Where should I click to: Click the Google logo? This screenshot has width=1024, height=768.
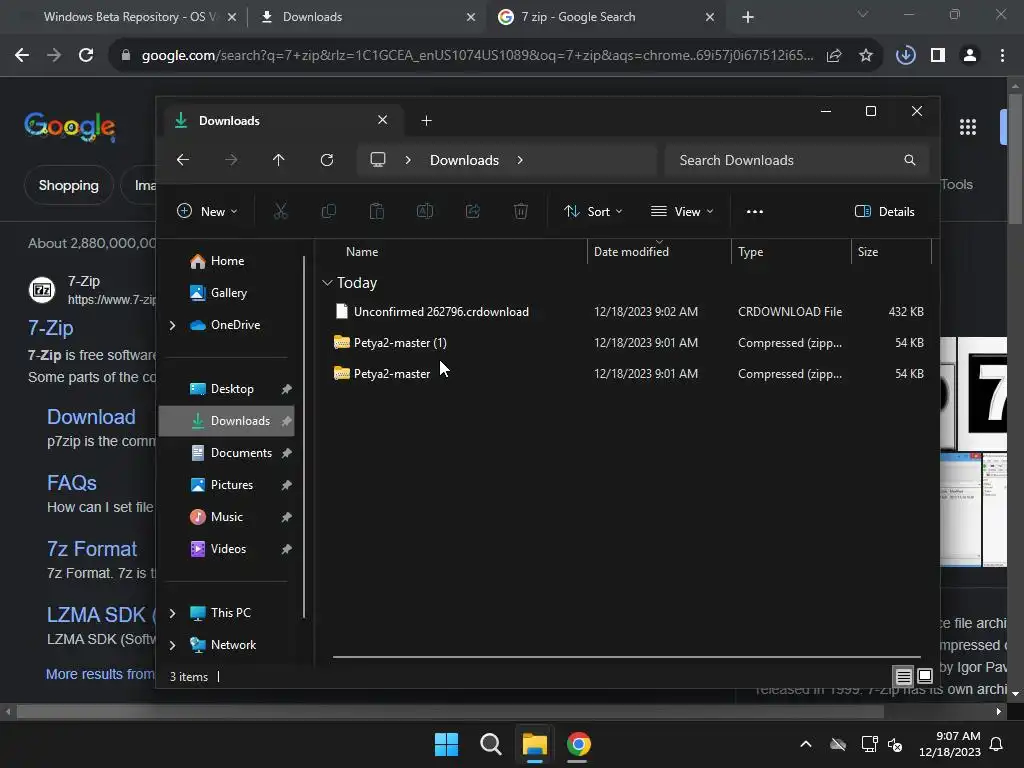pos(70,126)
